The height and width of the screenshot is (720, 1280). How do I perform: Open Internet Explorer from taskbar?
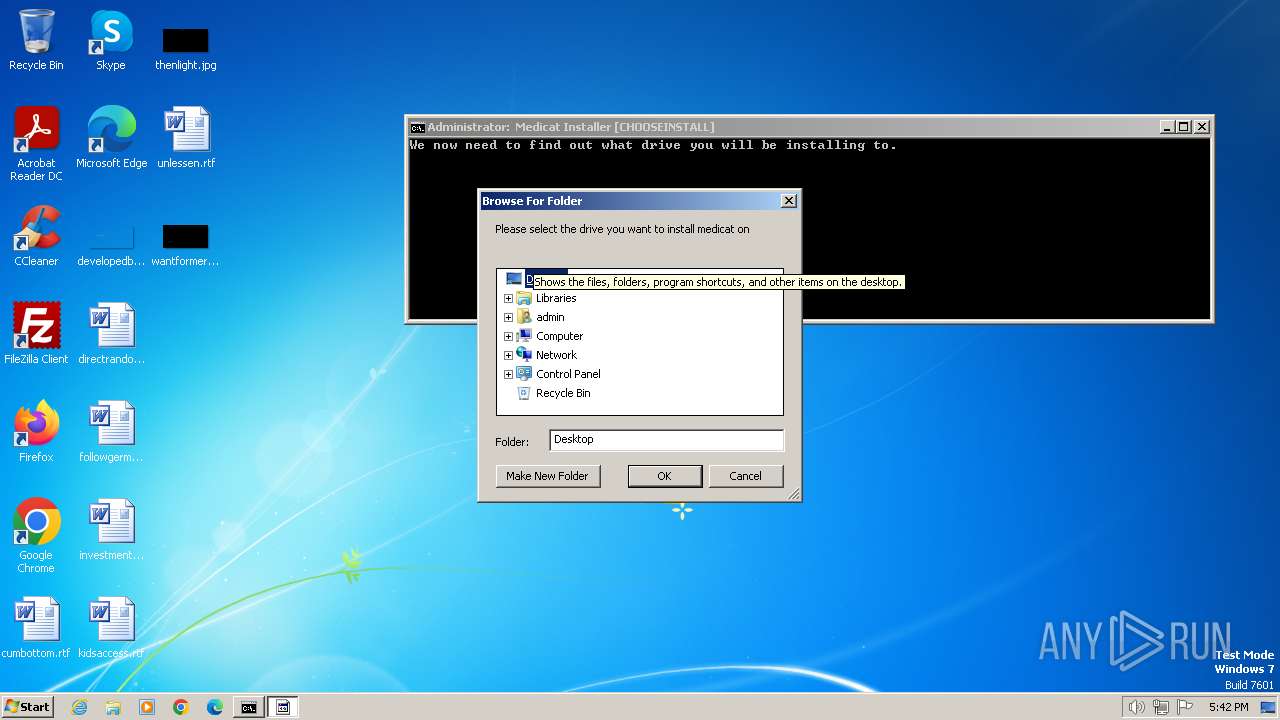pos(79,707)
